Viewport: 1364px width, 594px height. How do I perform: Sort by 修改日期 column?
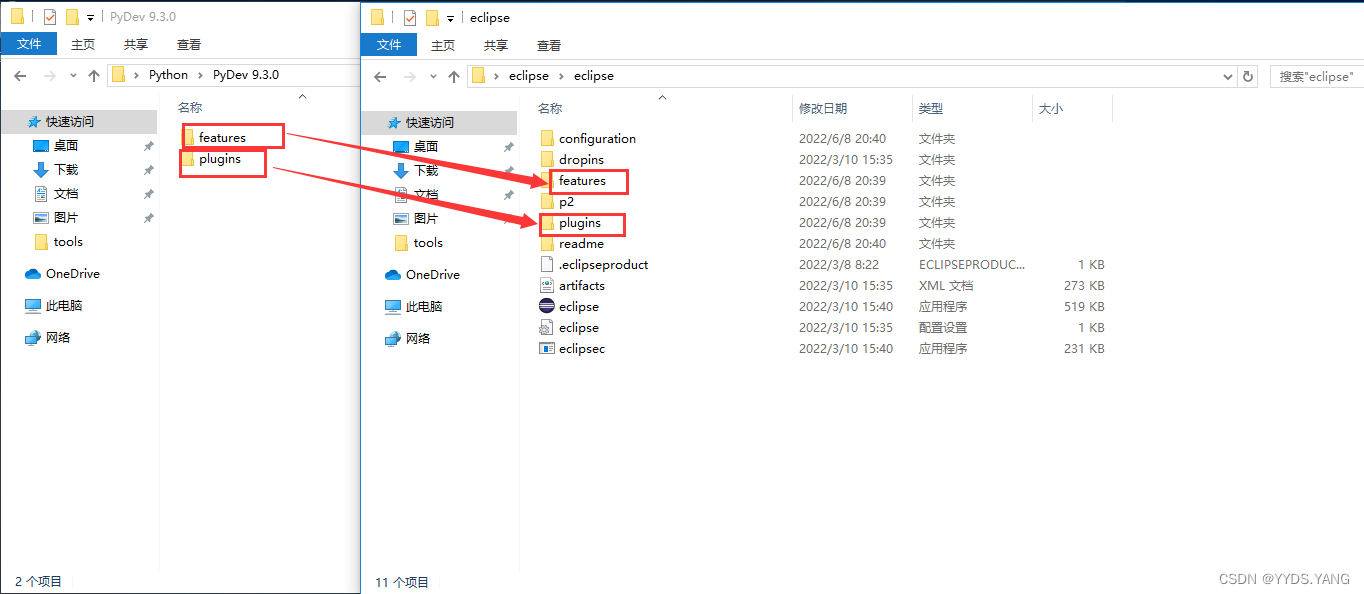tap(823, 108)
